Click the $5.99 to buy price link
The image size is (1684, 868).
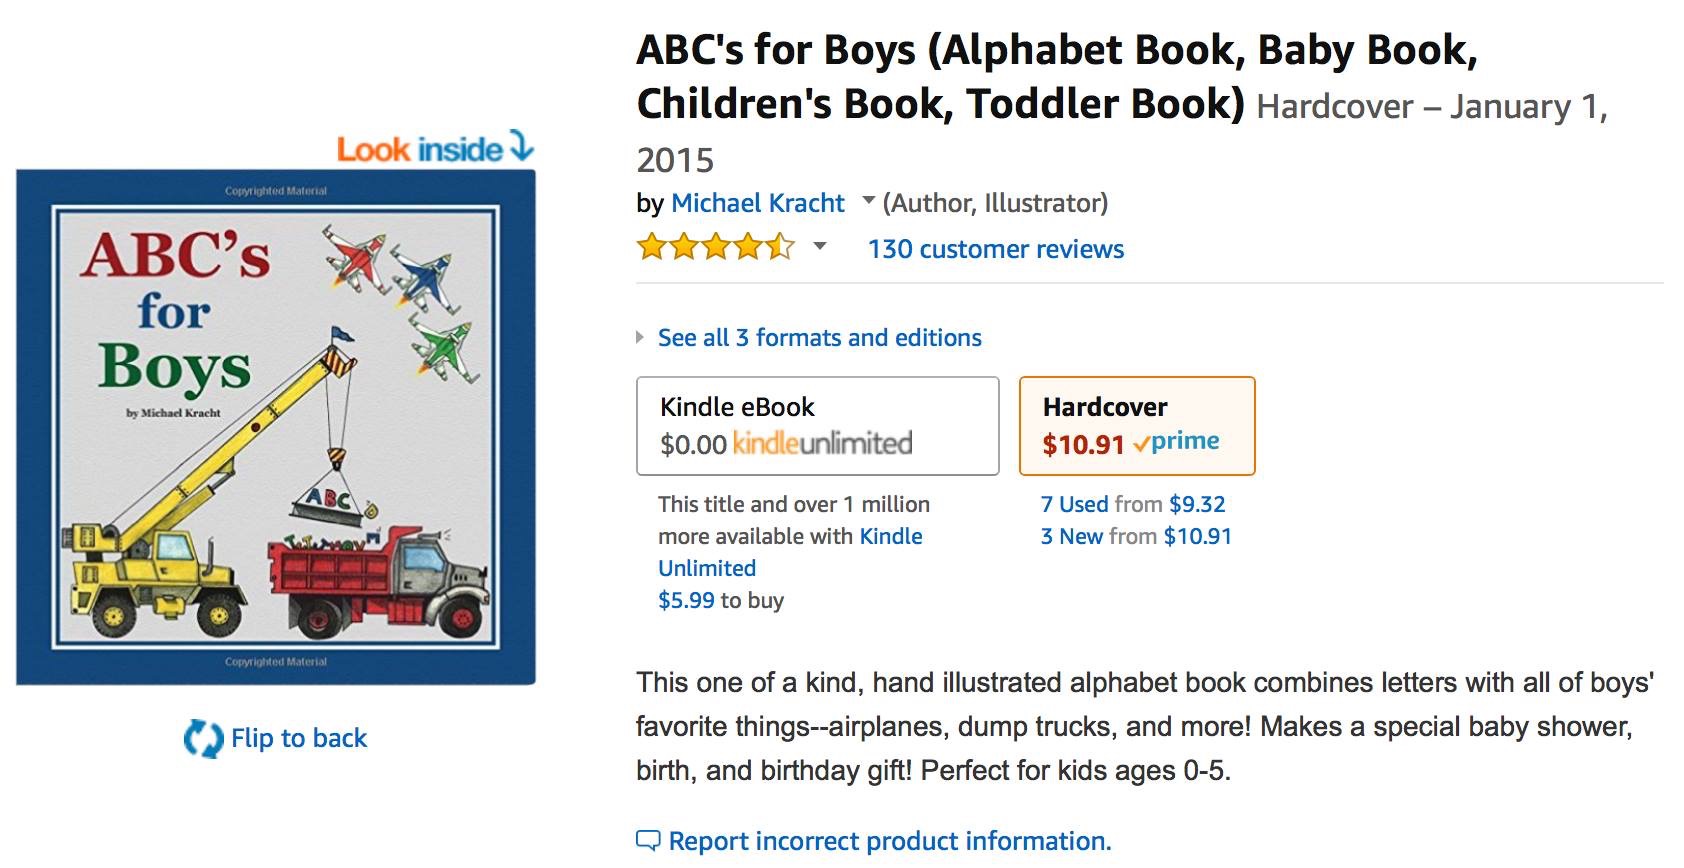pos(686,600)
